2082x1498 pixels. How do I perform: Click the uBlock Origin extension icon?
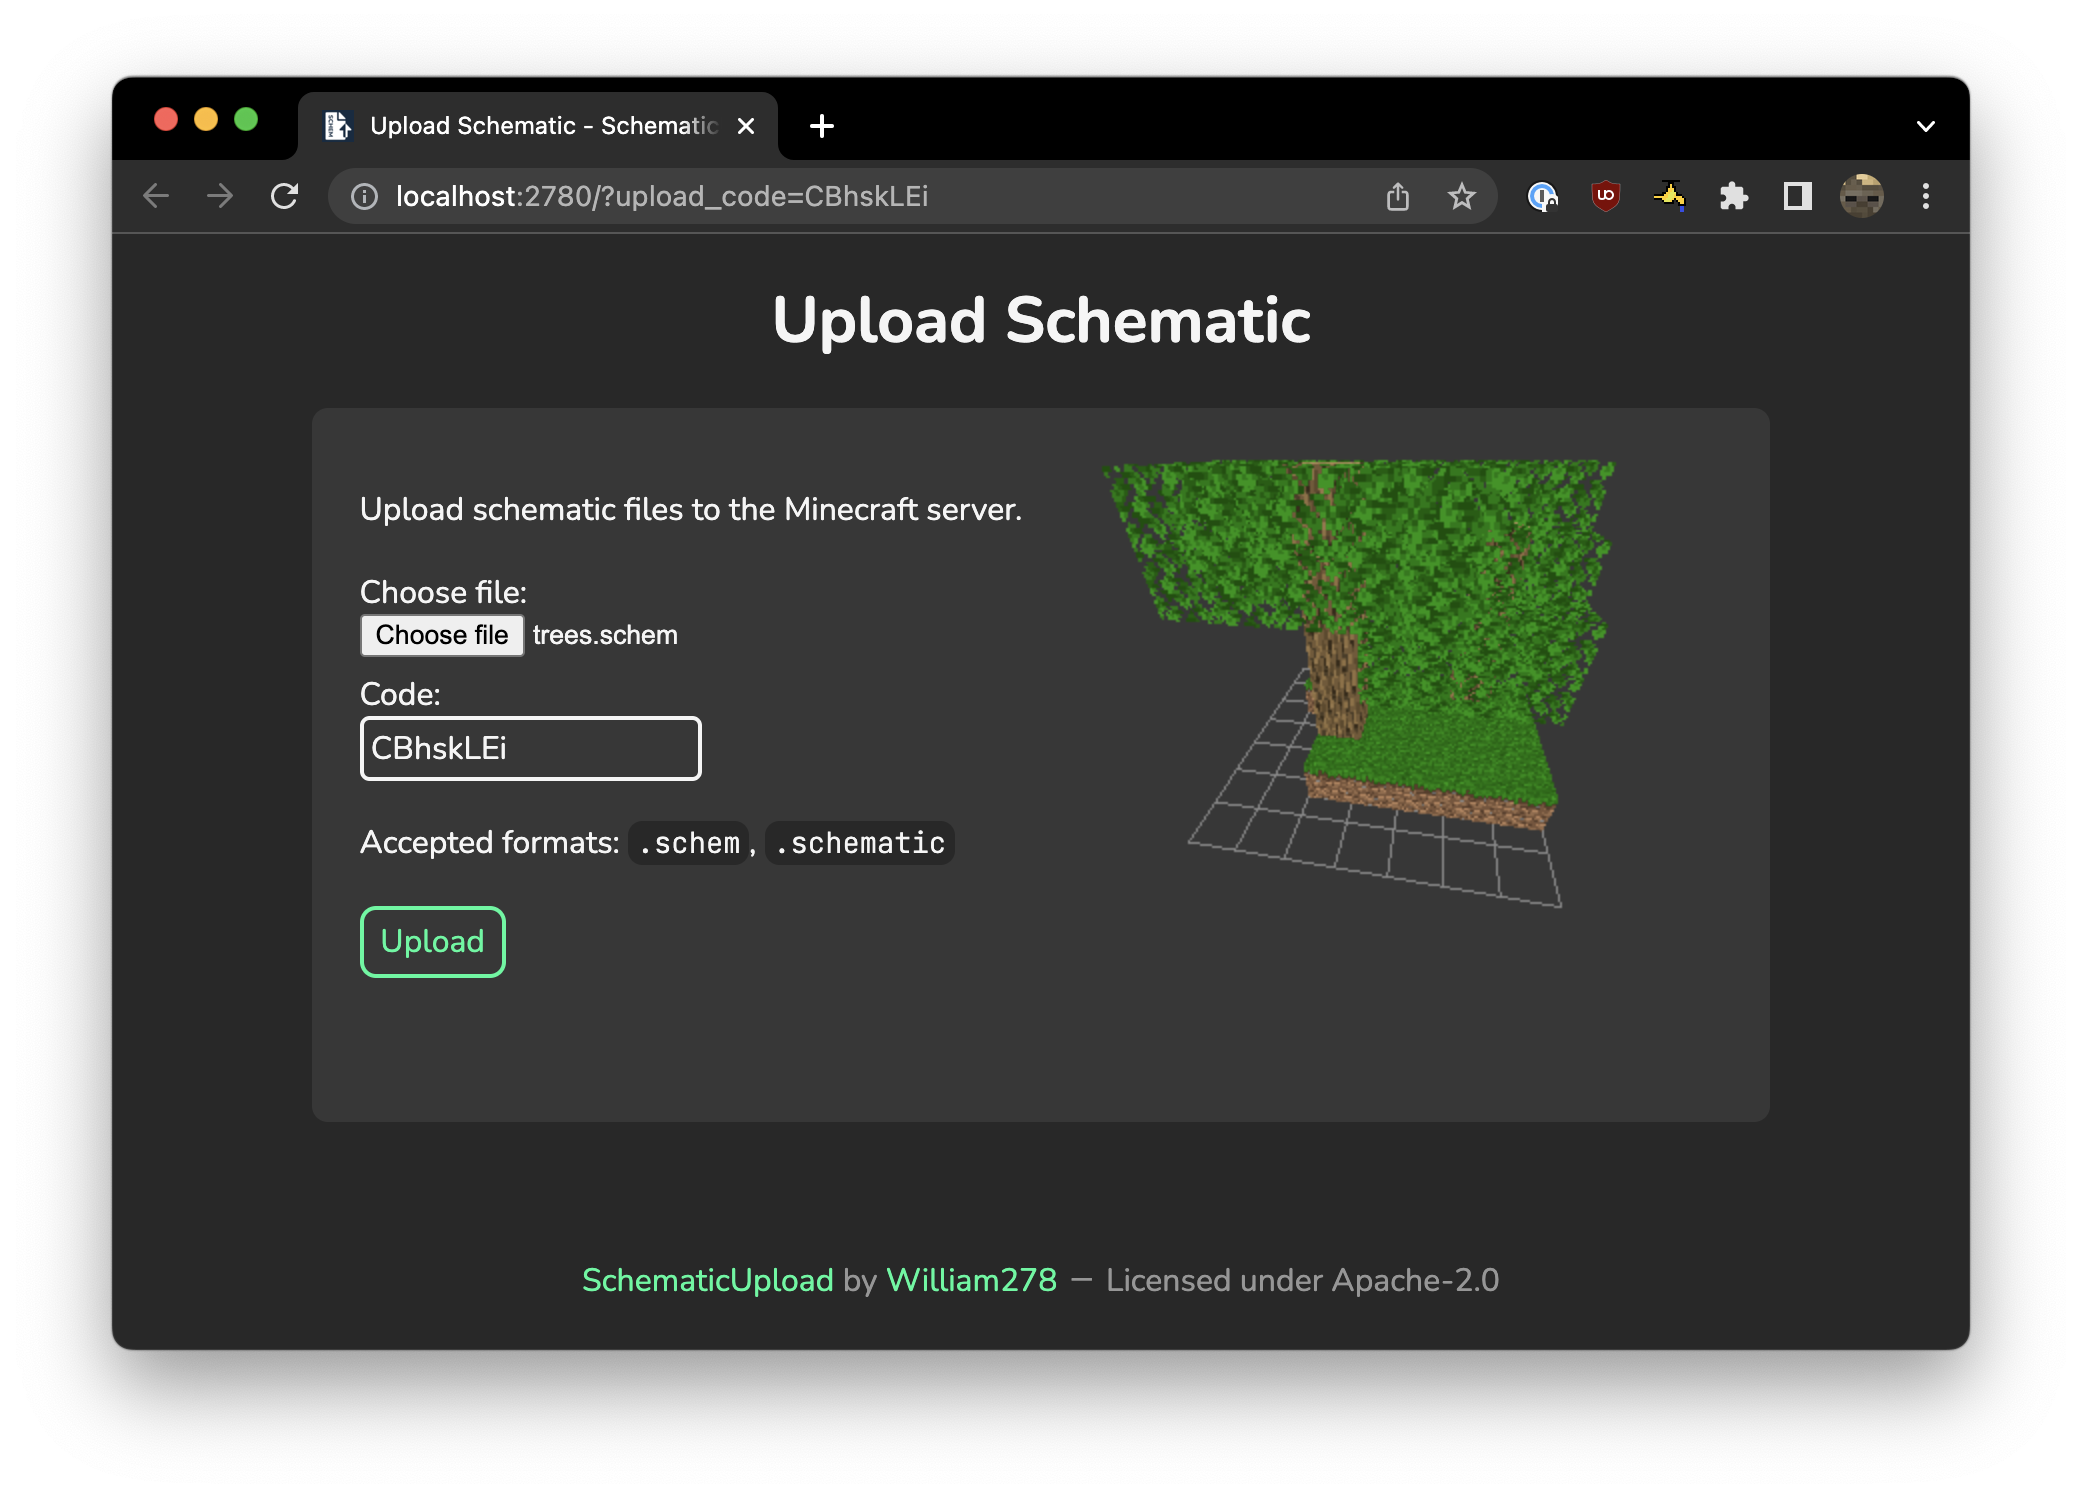coord(1604,197)
